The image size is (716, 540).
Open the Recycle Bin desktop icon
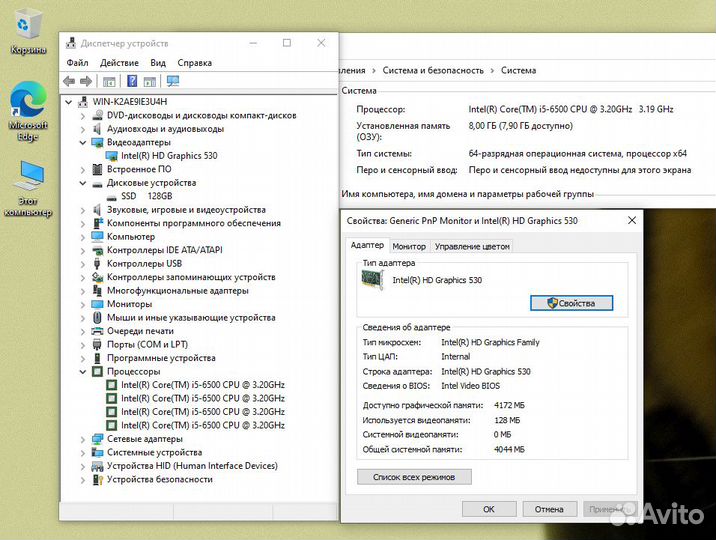(x=28, y=32)
